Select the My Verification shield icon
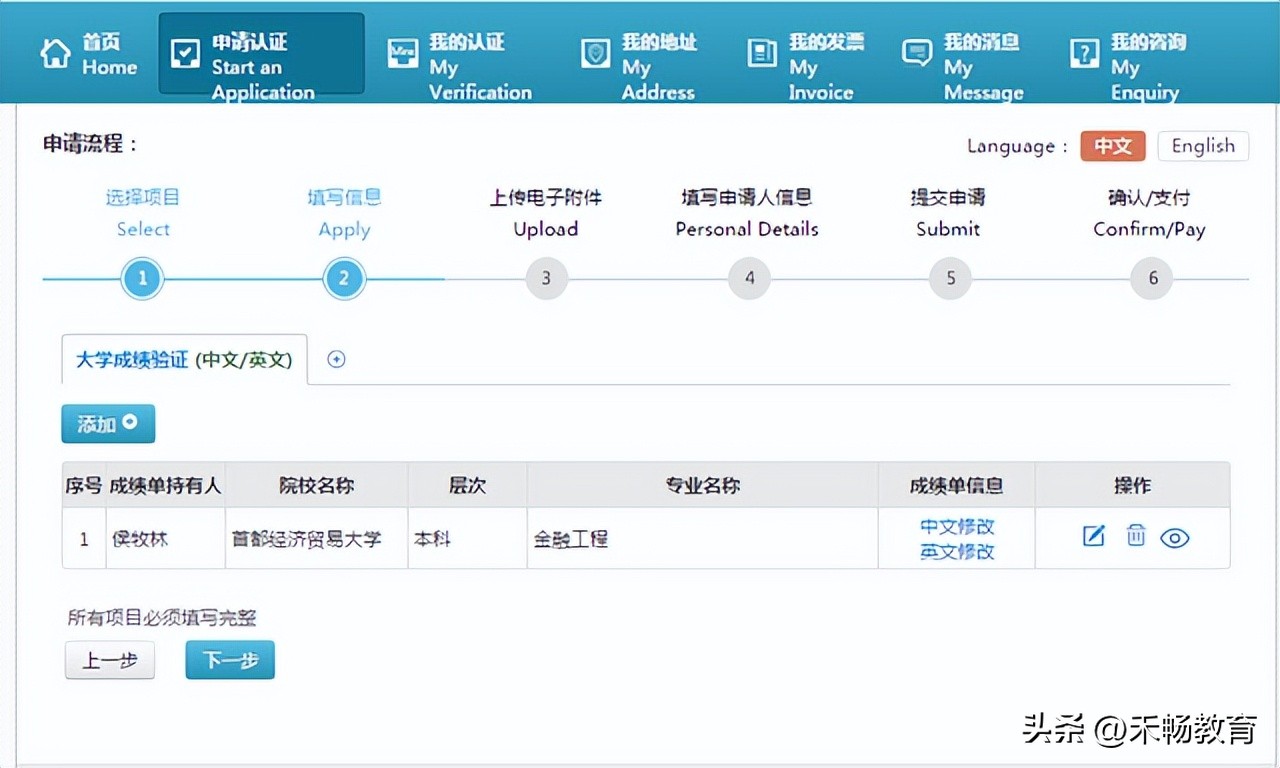Image resolution: width=1280 pixels, height=768 pixels. click(x=403, y=51)
